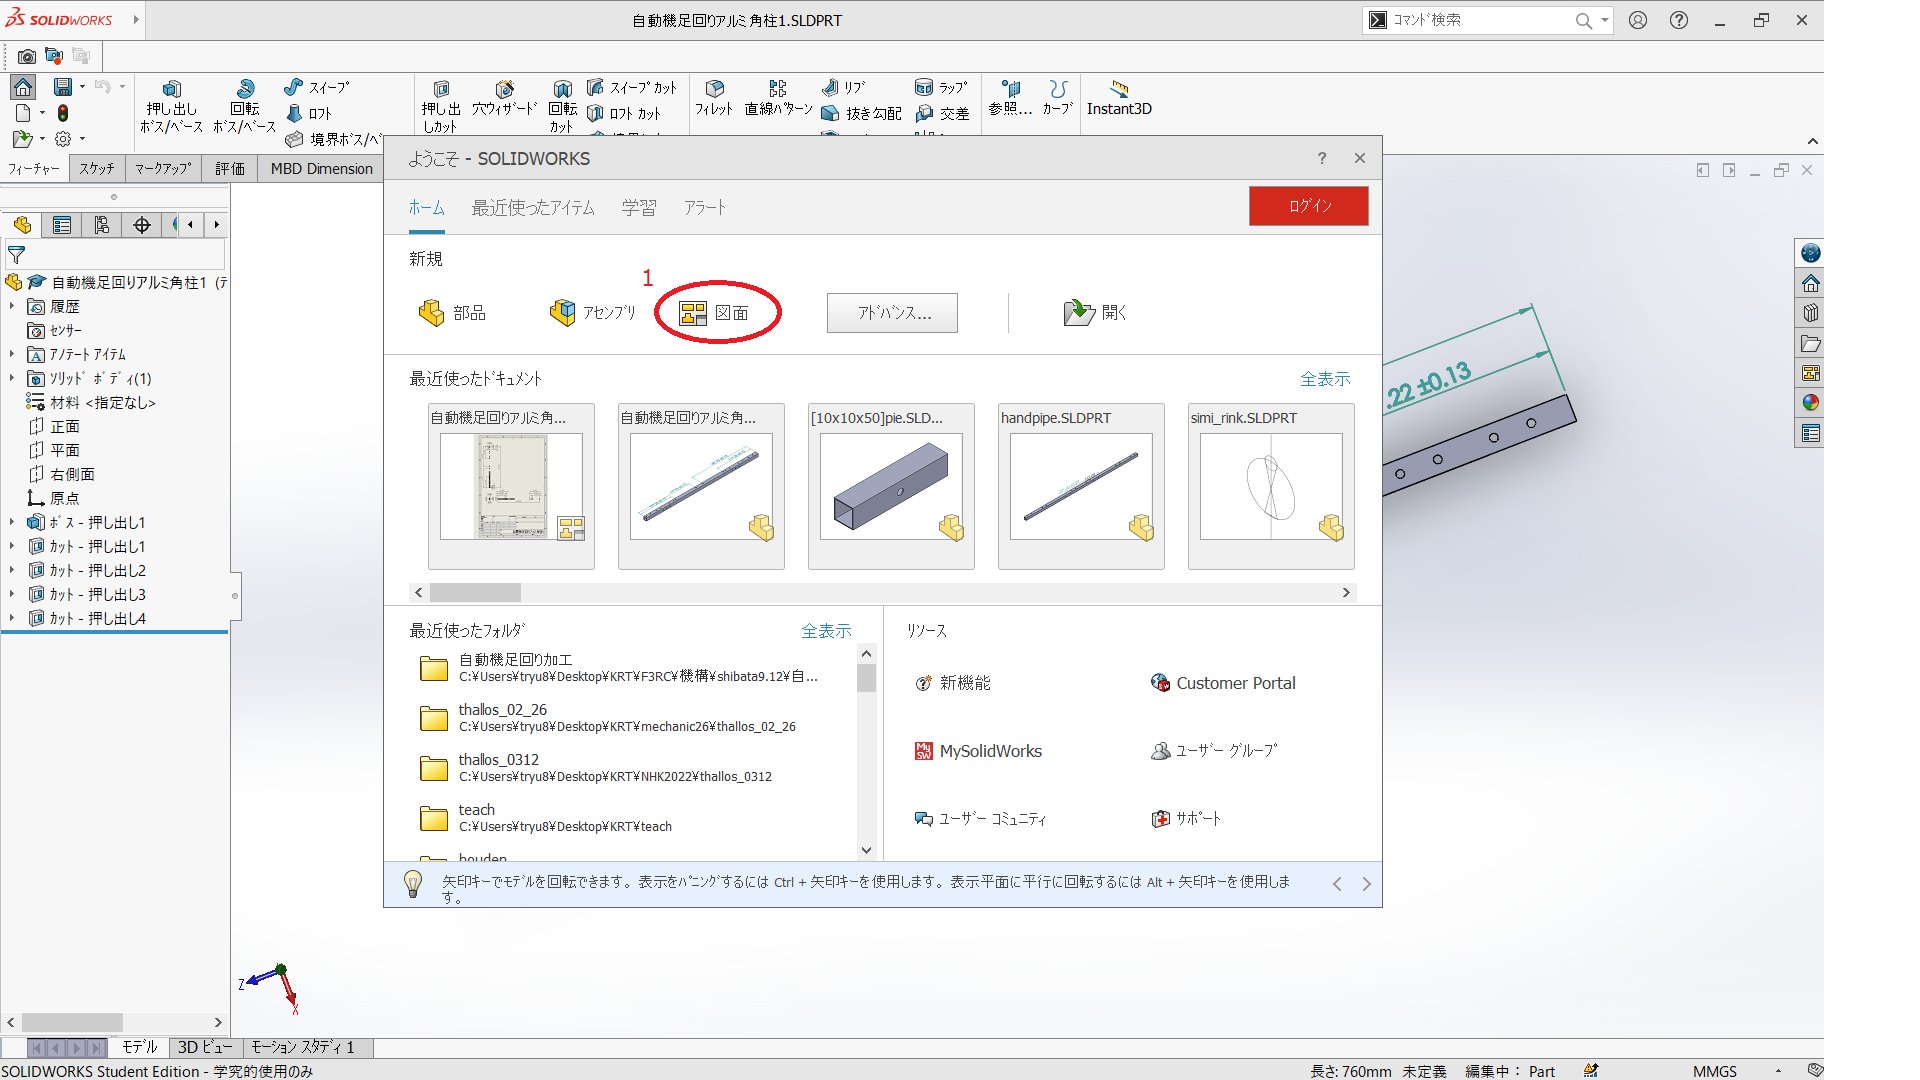Open the DimXpertManager crosshair tab icon
This screenshot has width=1920, height=1080.
point(142,225)
